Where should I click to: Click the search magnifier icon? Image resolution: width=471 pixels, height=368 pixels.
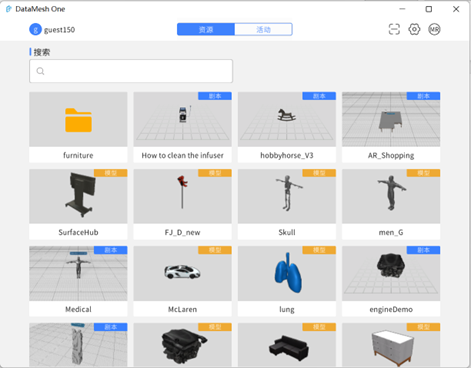[40, 71]
